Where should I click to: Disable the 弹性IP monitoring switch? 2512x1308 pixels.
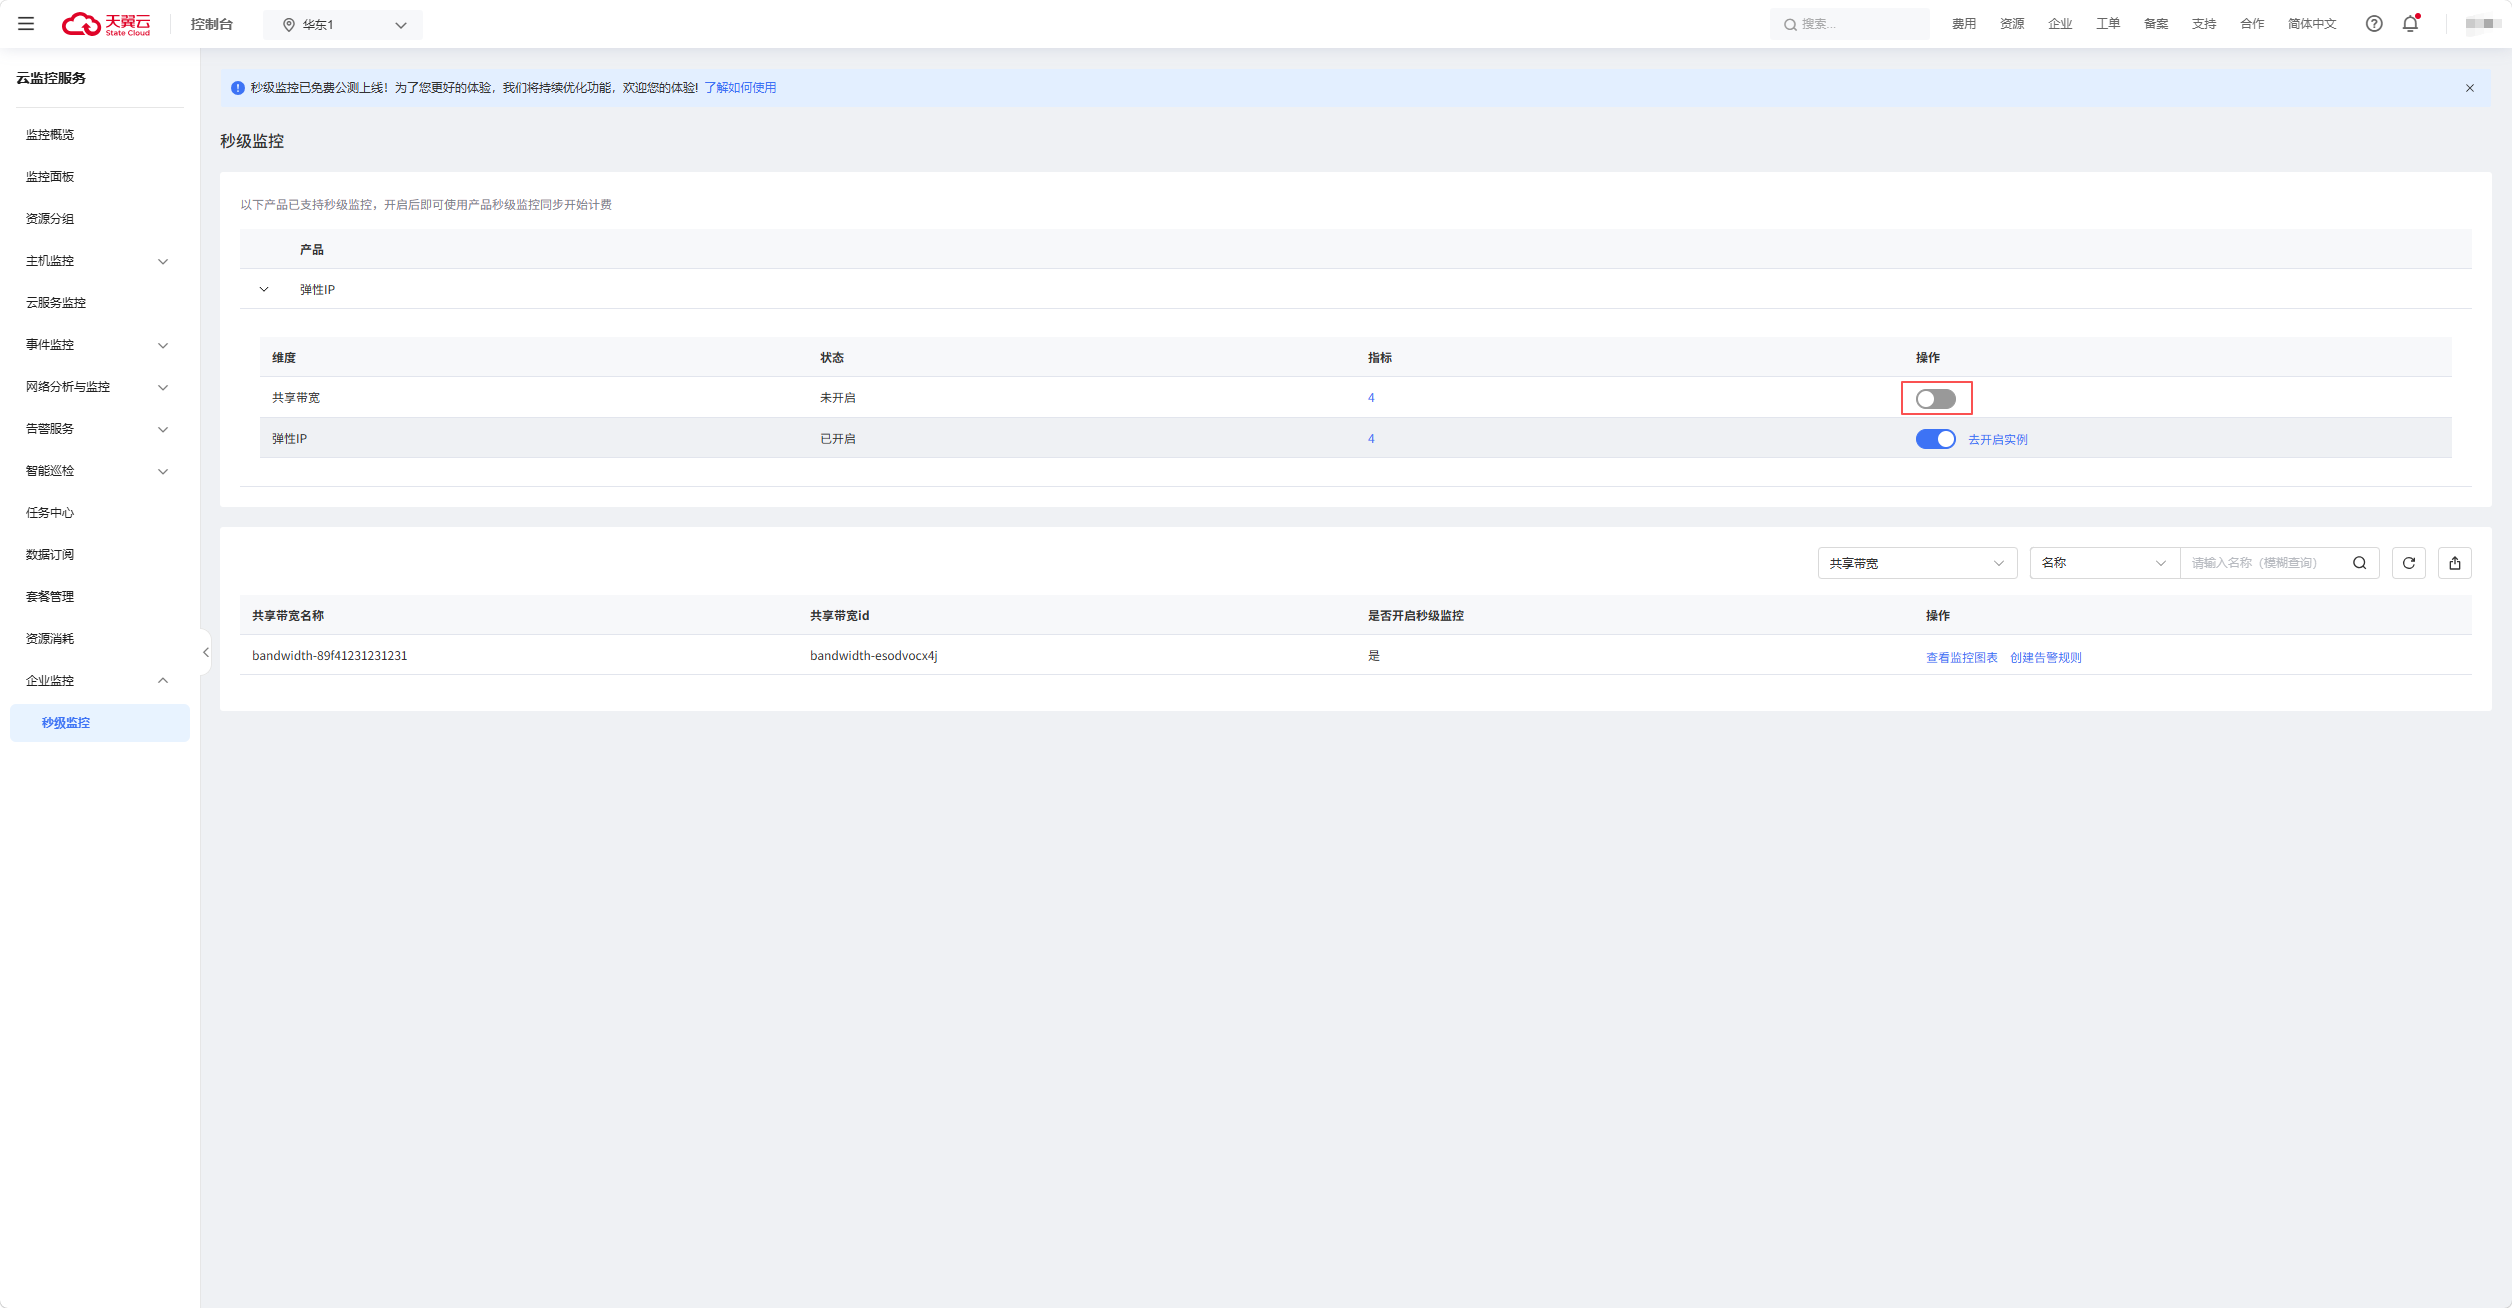click(x=1935, y=439)
